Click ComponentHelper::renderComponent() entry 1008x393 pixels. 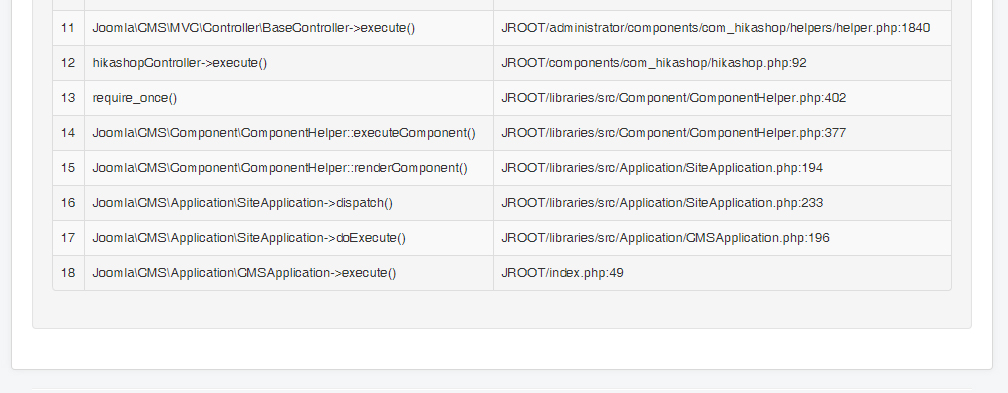pos(280,168)
